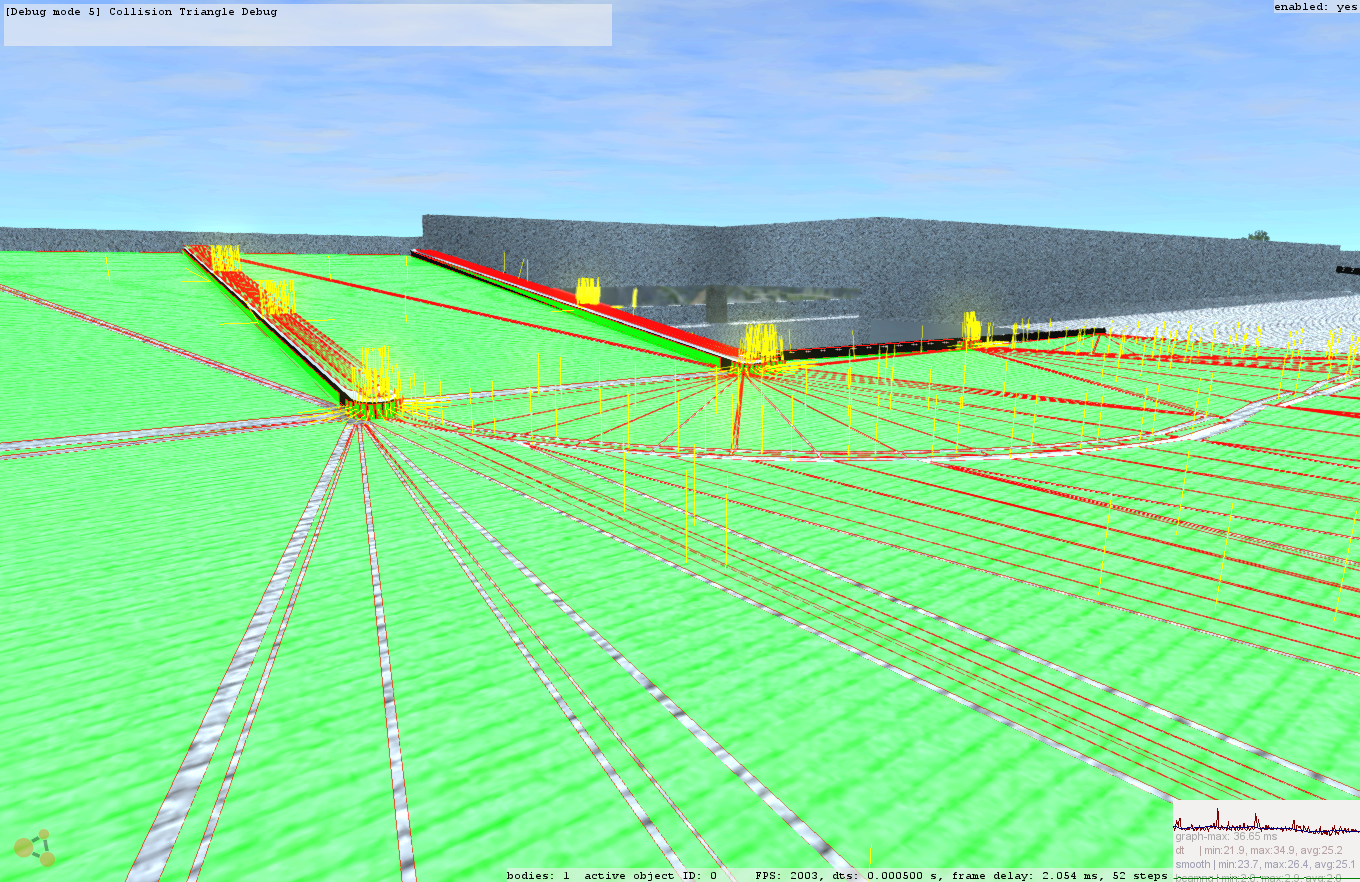1360x882 pixels.
Task: Click the "bodies: 1" status entry
Action: [x=538, y=875]
